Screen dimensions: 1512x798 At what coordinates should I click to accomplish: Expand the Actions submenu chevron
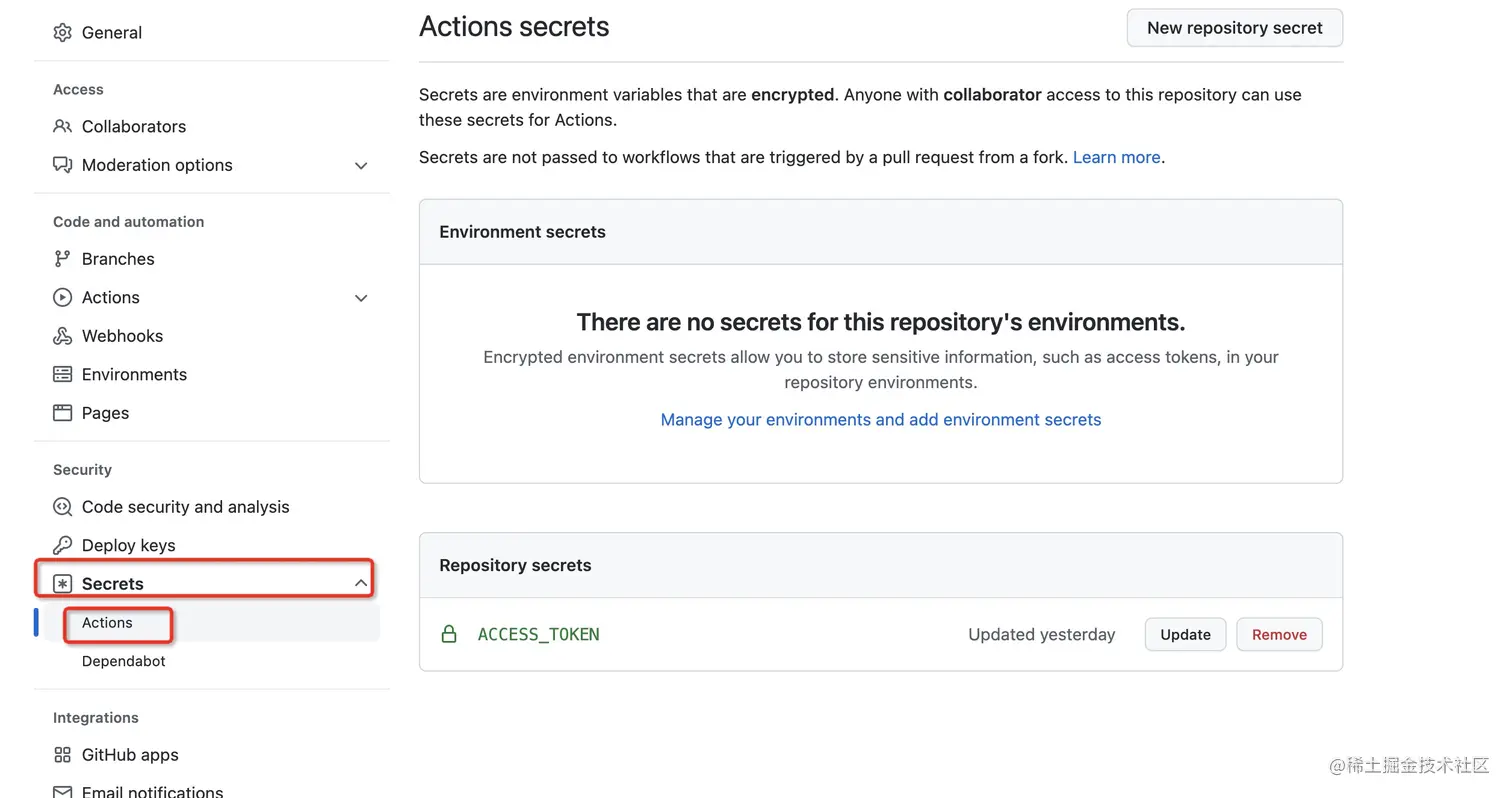(361, 298)
